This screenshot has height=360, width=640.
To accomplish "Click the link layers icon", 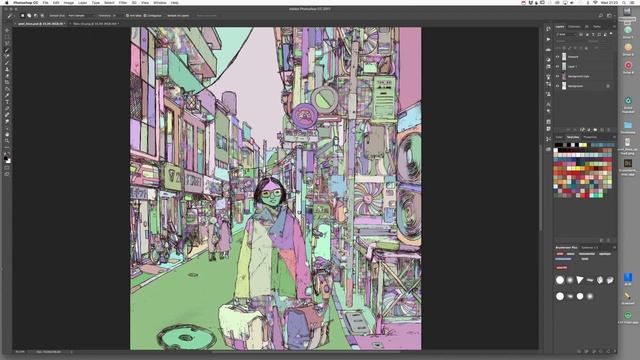I will coord(569,130).
